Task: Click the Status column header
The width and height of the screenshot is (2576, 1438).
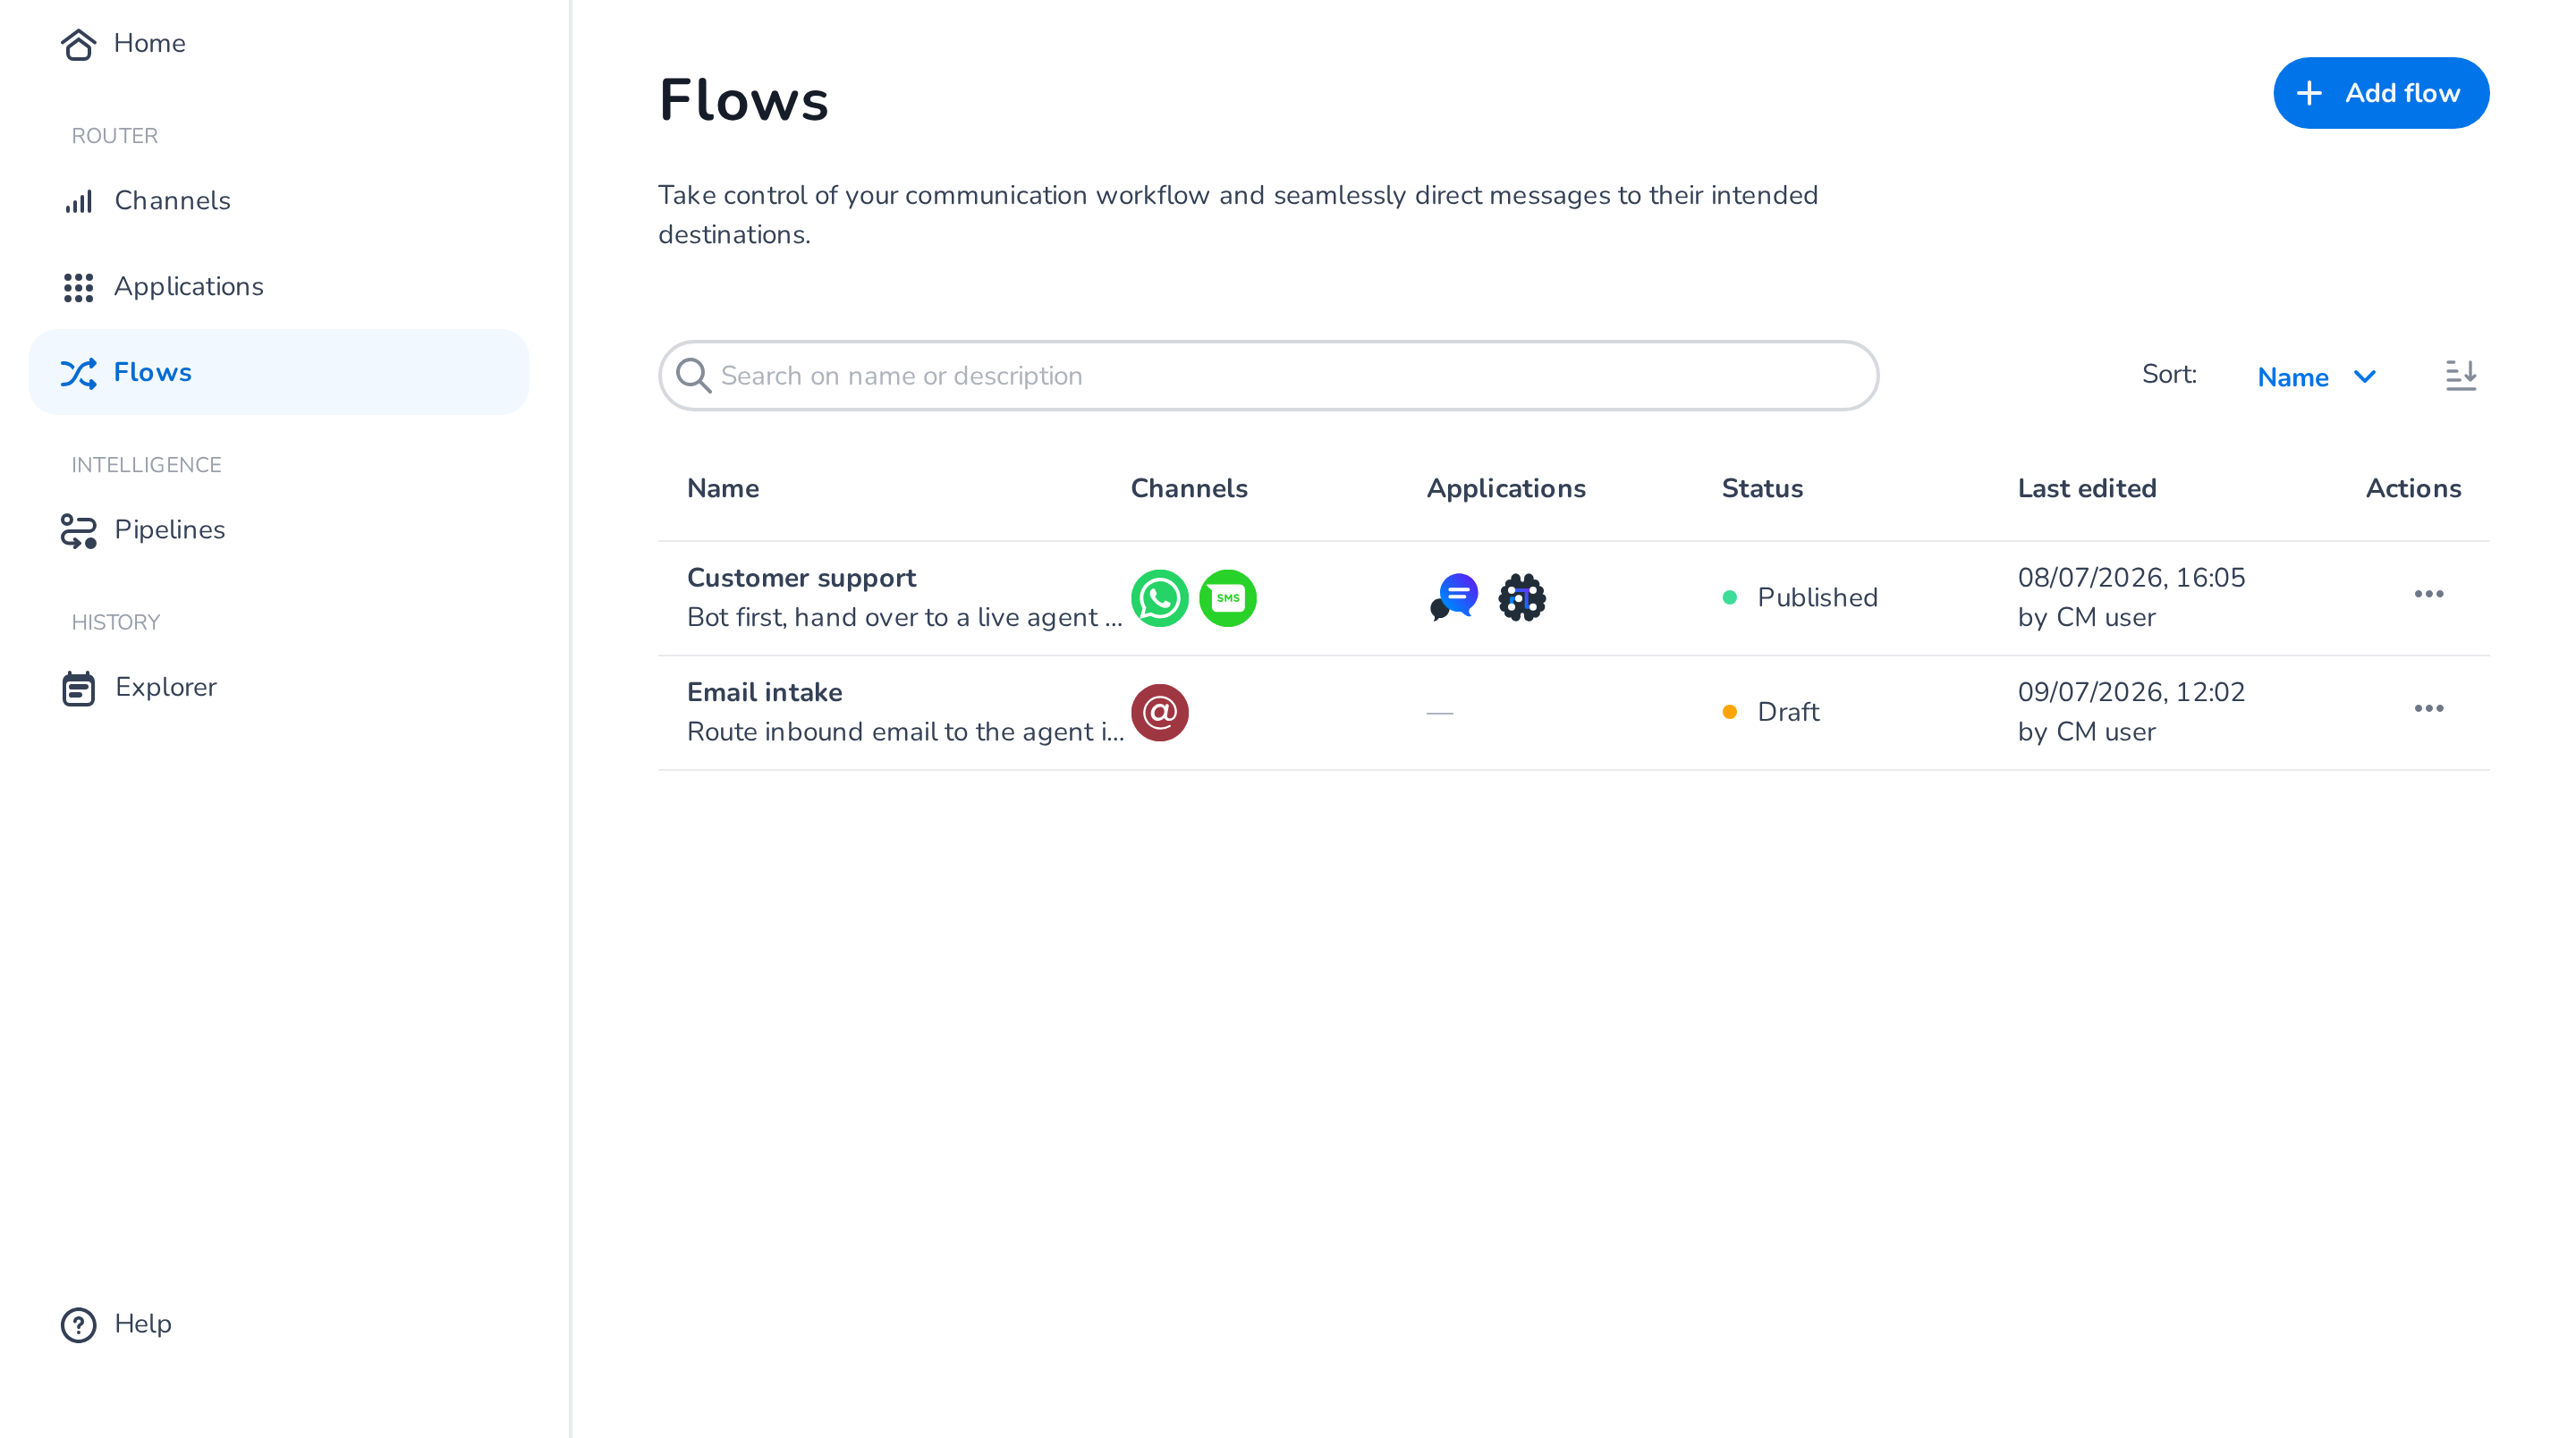Action: [1762, 489]
